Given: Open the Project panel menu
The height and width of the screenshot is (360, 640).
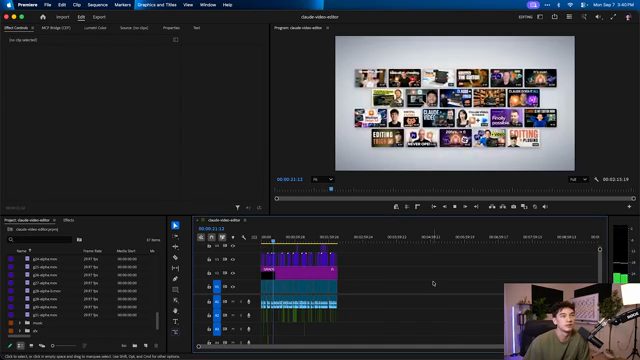Looking at the screenshot, I should click(54, 220).
